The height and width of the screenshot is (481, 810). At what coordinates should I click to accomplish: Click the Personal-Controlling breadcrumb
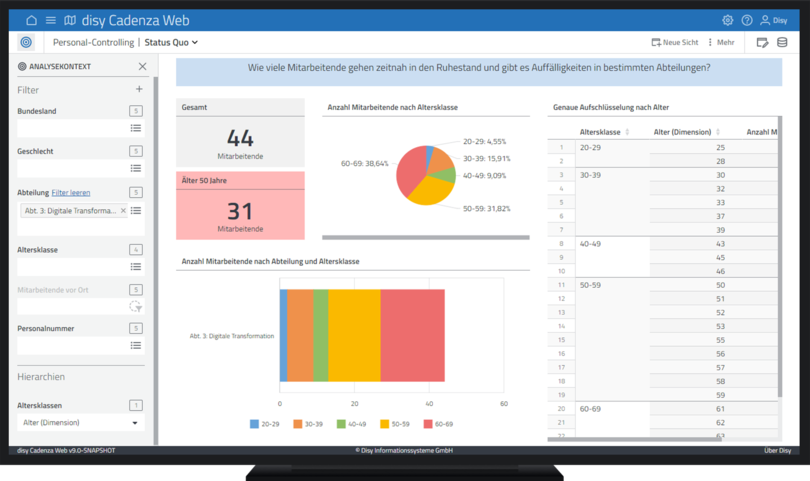click(93, 42)
